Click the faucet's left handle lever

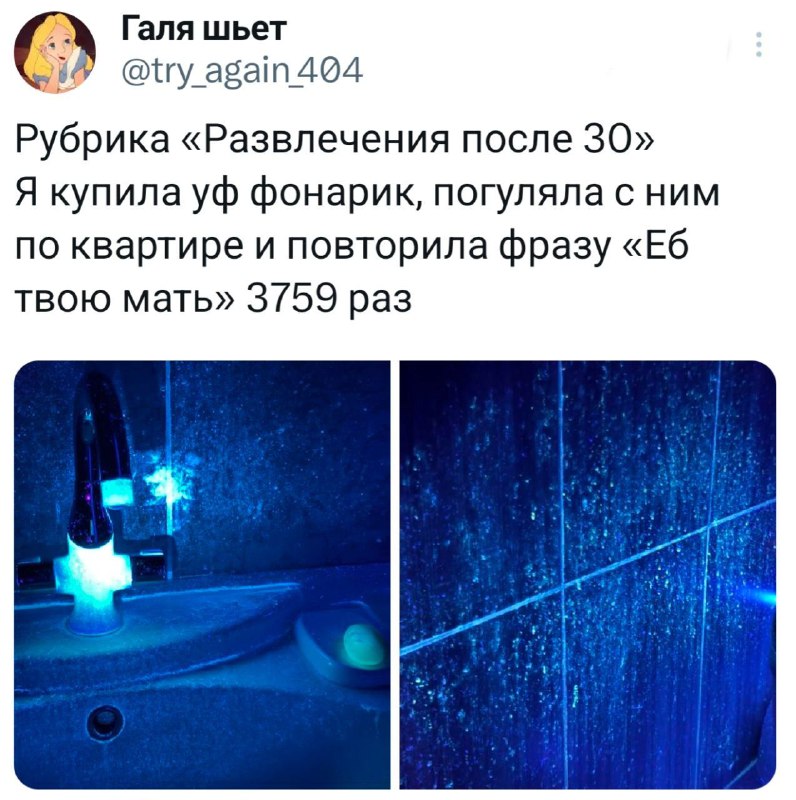[36, 574]
